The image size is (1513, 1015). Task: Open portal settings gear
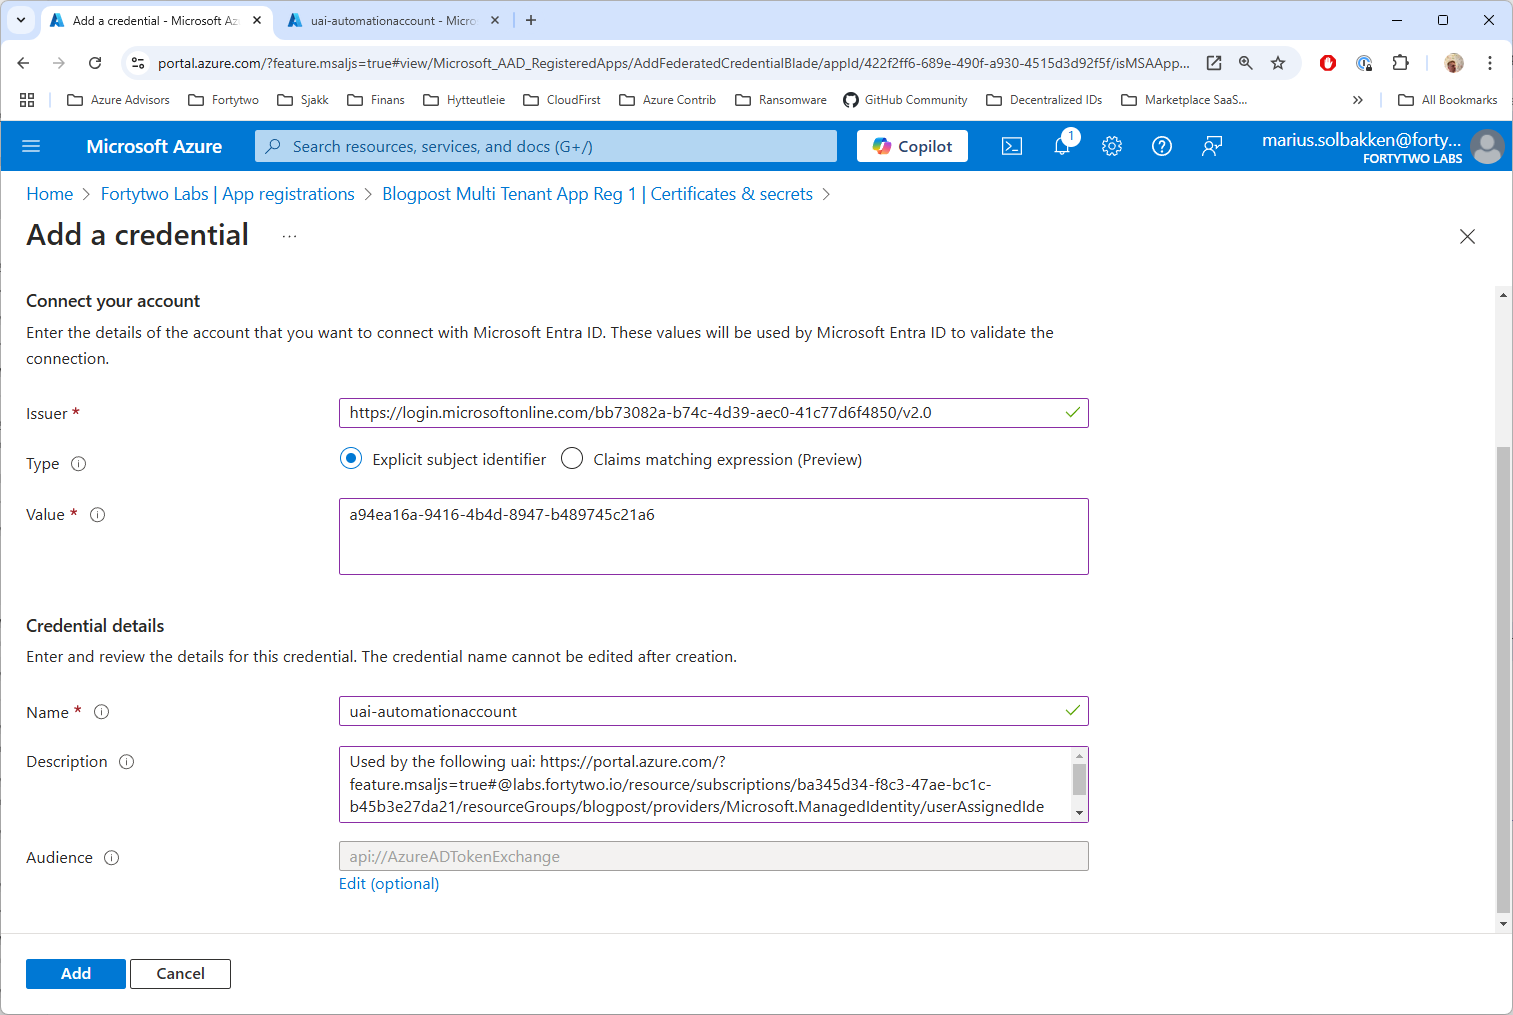pyautogui.click(x=1112, y=147)
